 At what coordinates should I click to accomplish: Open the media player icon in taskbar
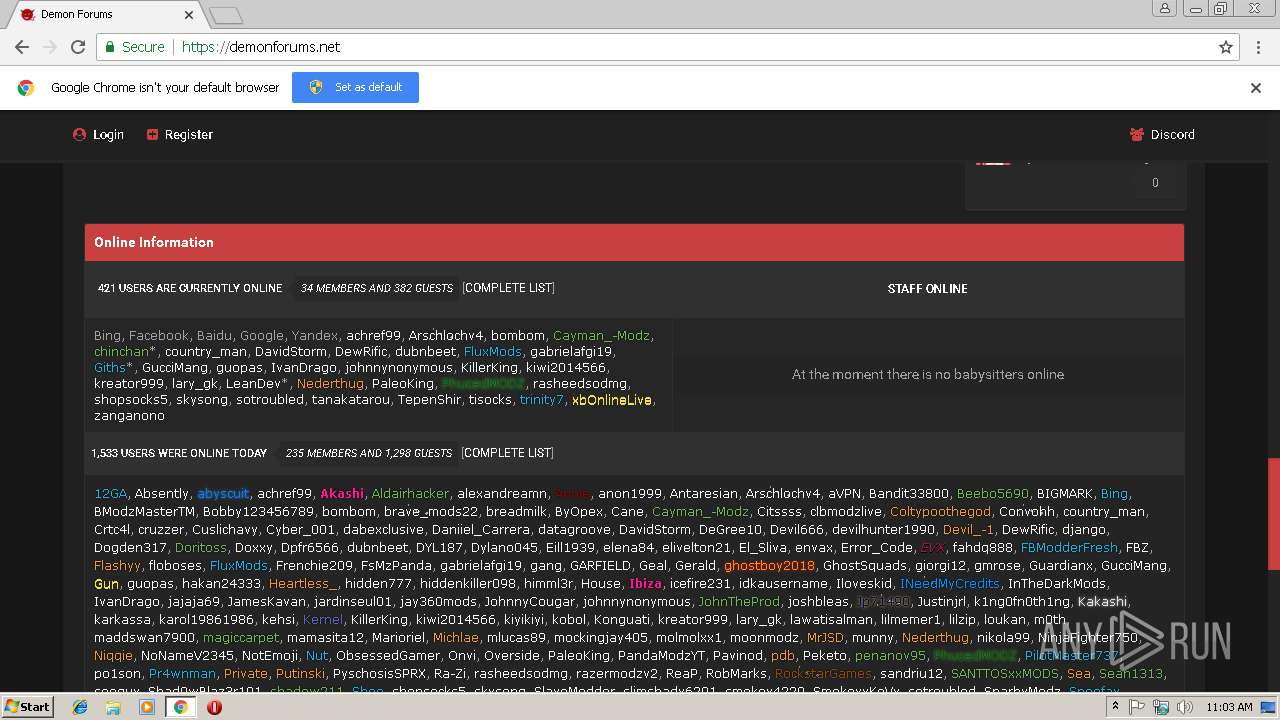point(147,707)
